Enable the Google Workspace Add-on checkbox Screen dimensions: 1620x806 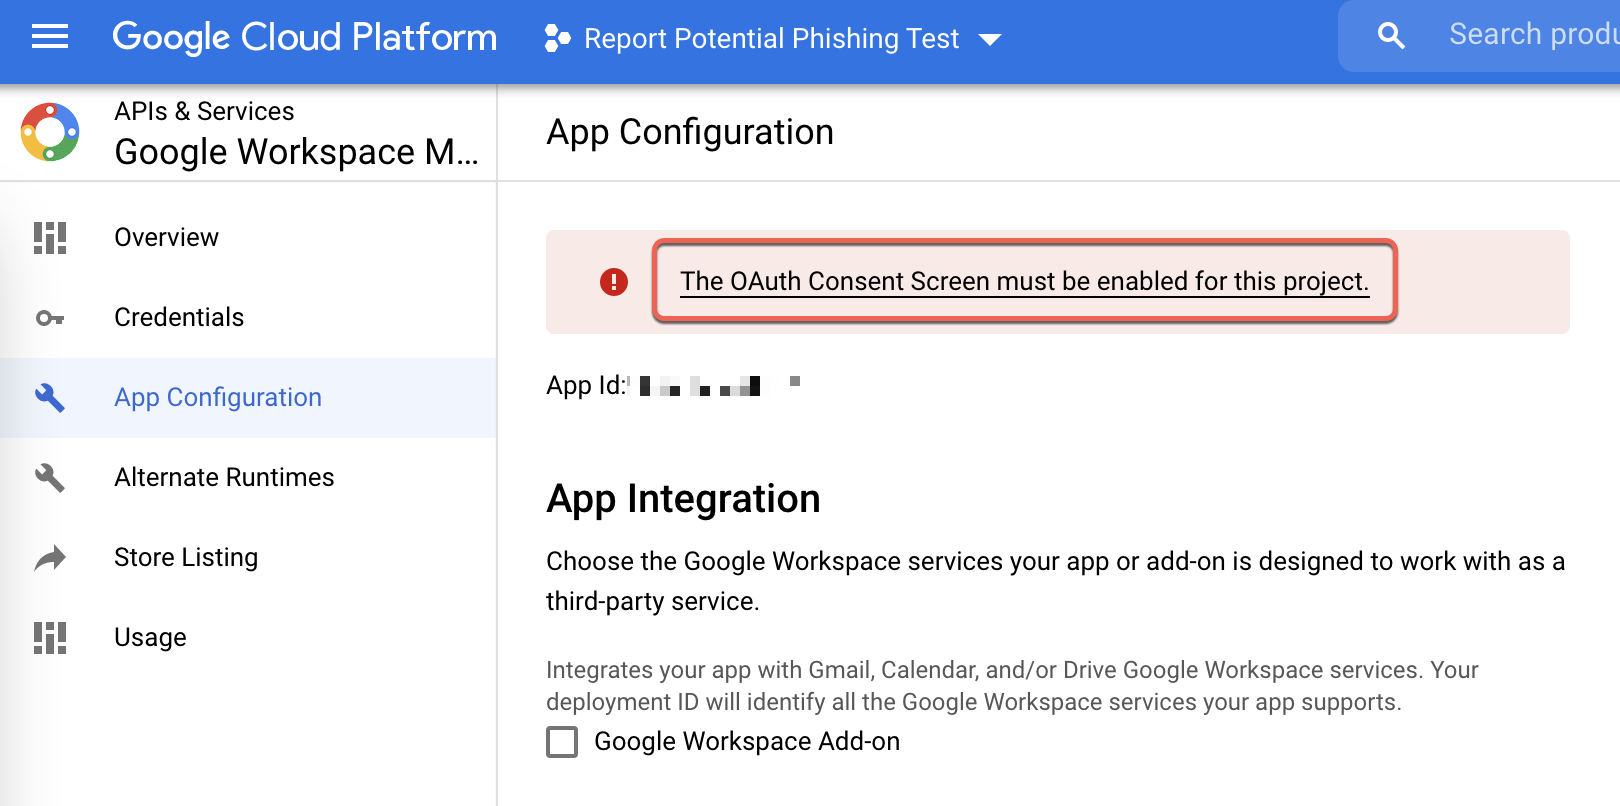point(562,742)
